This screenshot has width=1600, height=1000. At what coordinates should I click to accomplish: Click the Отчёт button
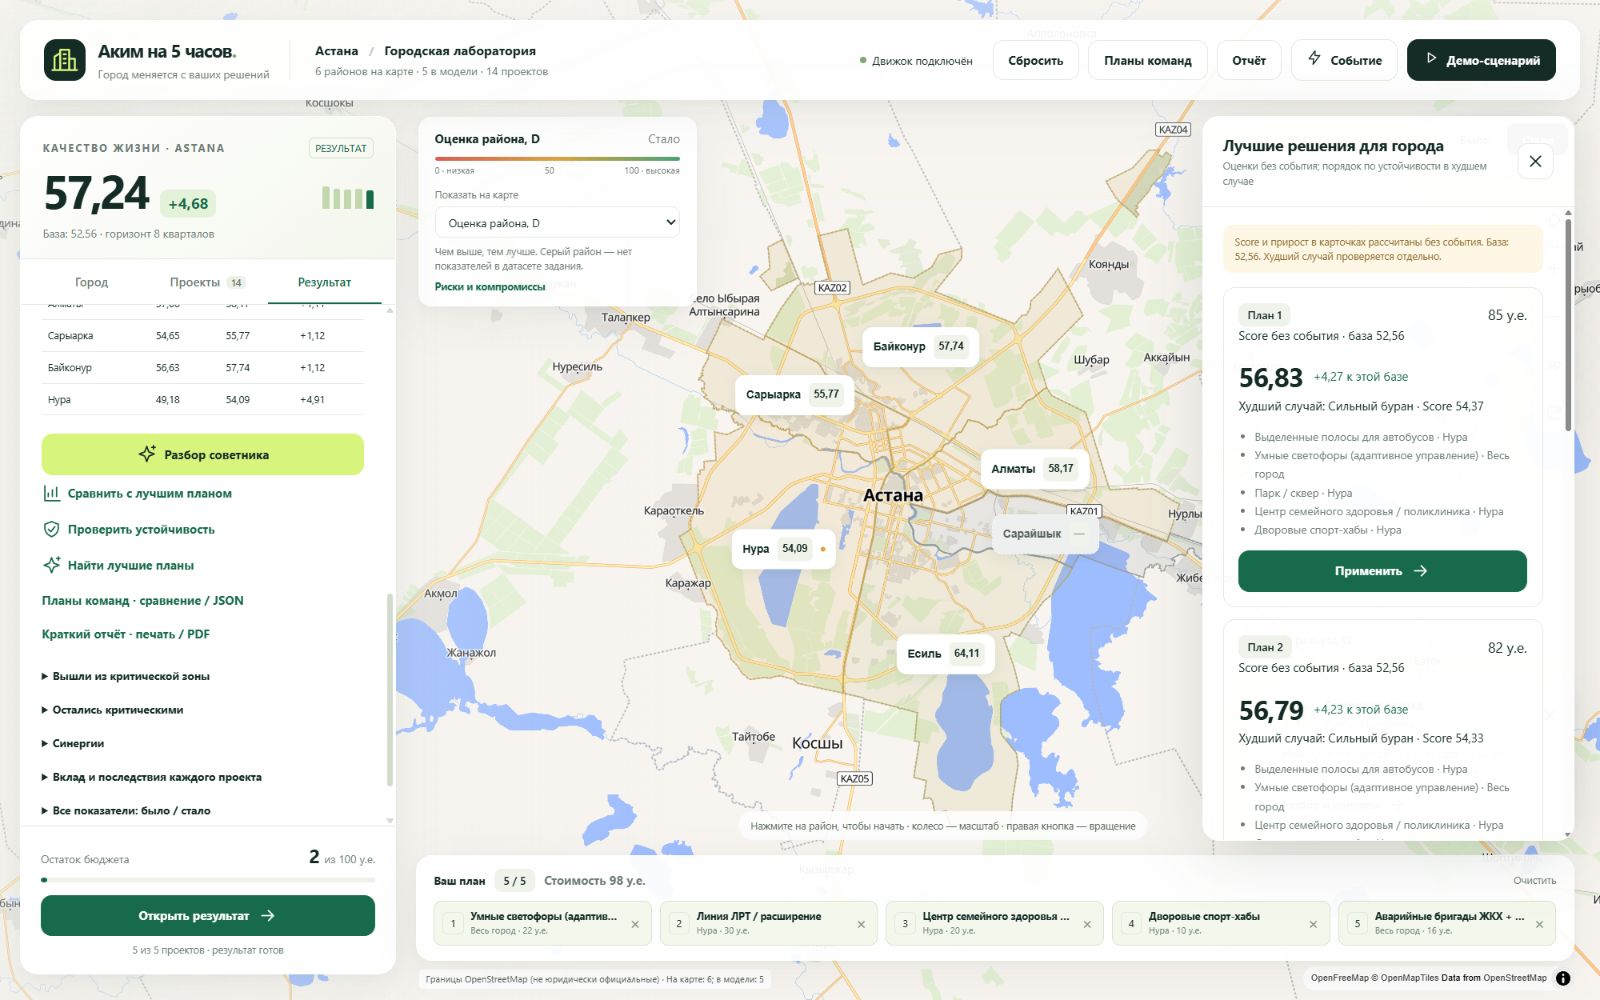point(1249,60)
